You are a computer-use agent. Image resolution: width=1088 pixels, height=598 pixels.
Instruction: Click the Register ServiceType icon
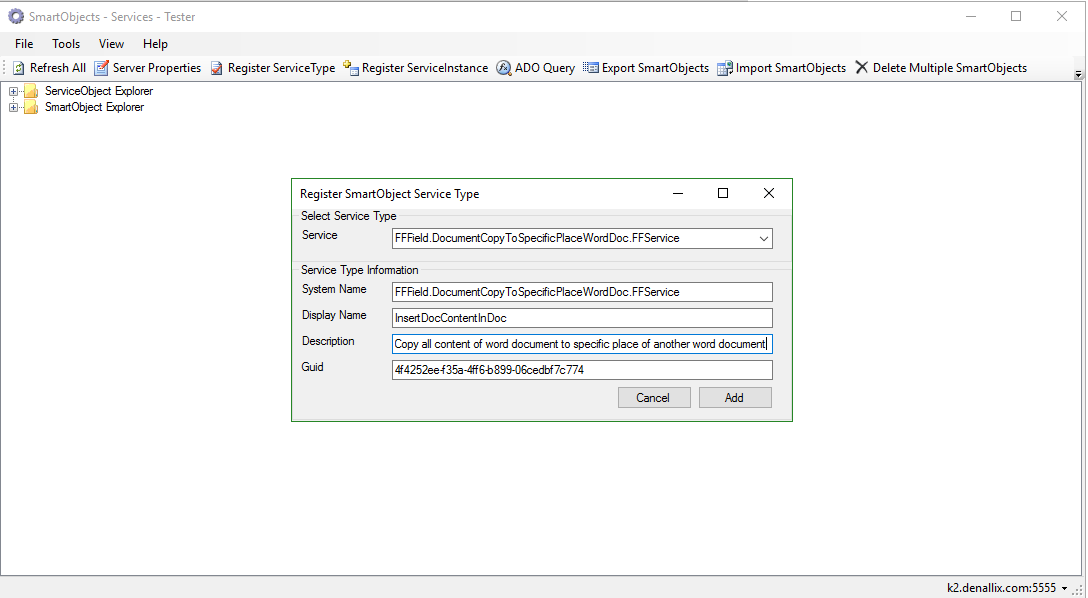click(x=217, y=68)
